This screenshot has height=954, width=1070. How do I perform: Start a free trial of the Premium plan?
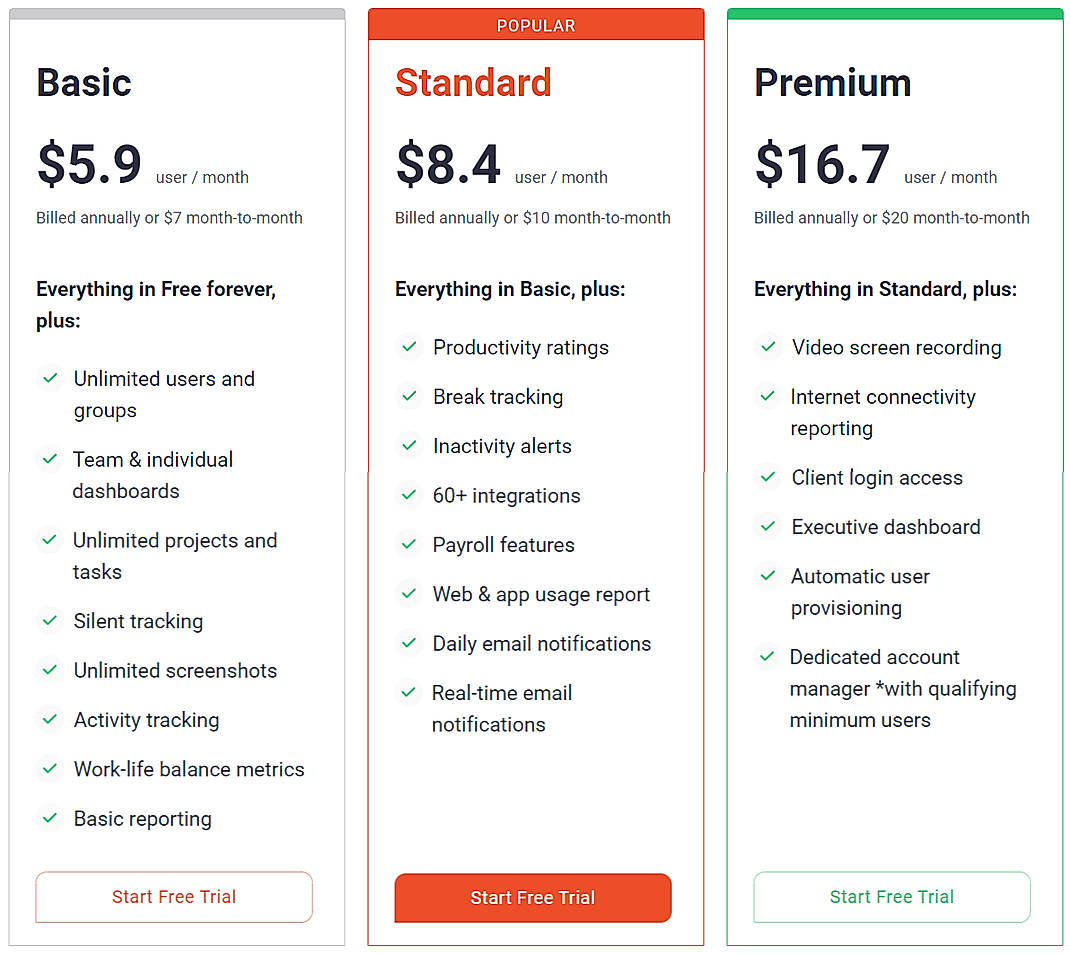[x=891, y=897]
